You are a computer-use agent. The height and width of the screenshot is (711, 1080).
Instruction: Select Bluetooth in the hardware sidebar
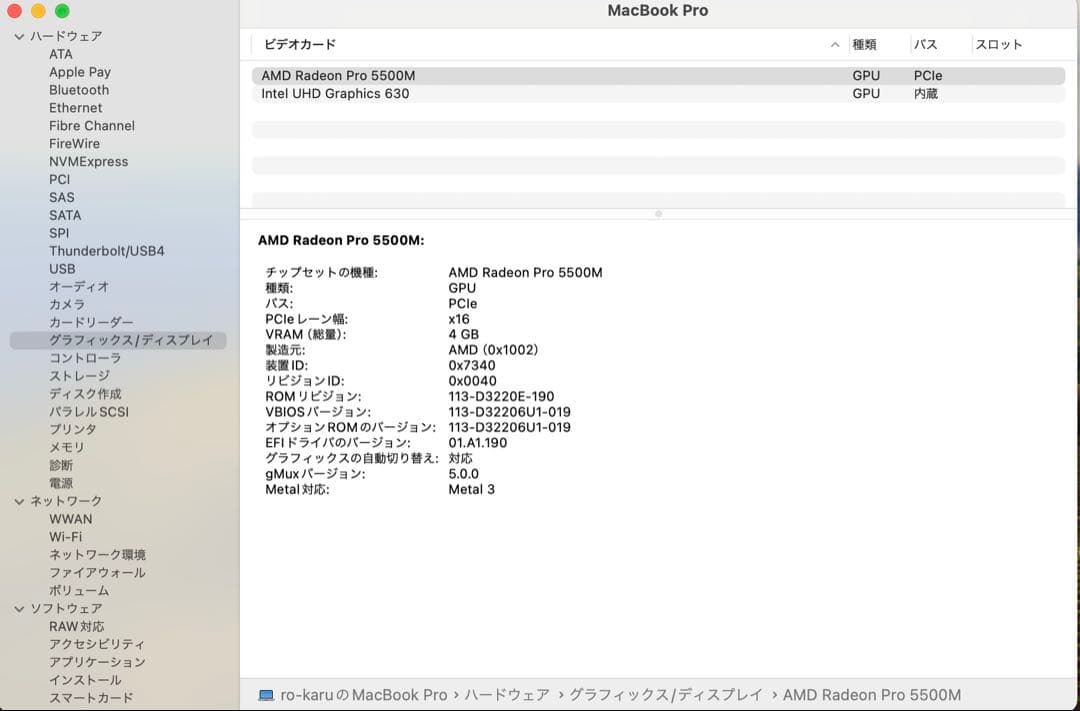click(78, 89)
